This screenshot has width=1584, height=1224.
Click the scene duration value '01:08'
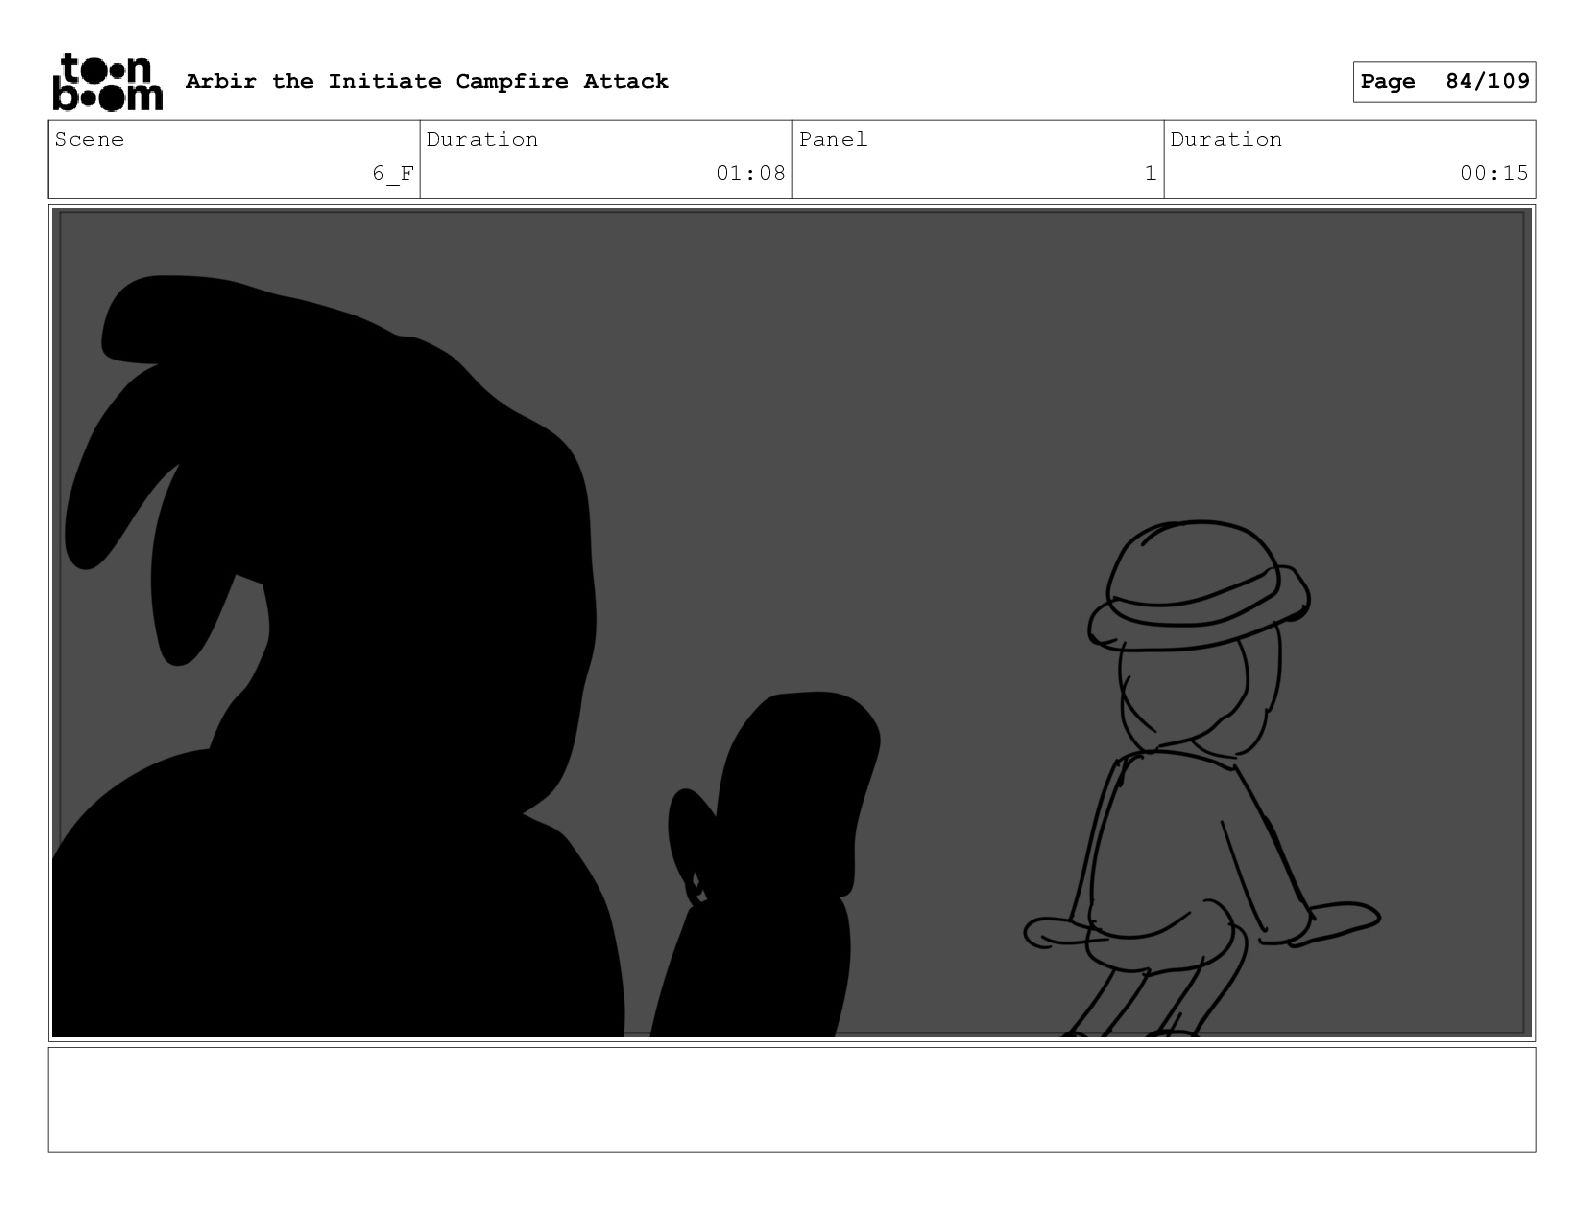pos(751,173)
